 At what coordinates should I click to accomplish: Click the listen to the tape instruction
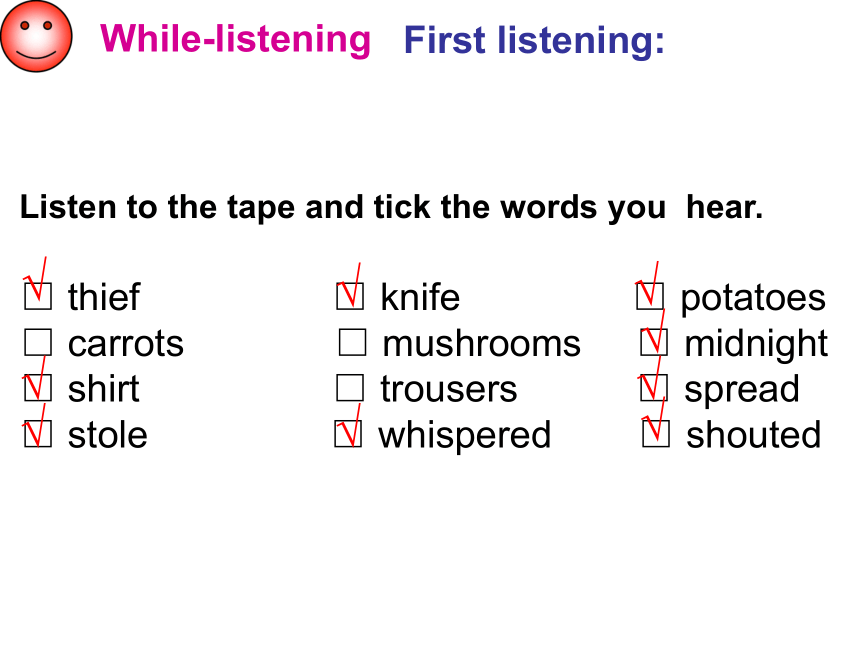[391, 208]
